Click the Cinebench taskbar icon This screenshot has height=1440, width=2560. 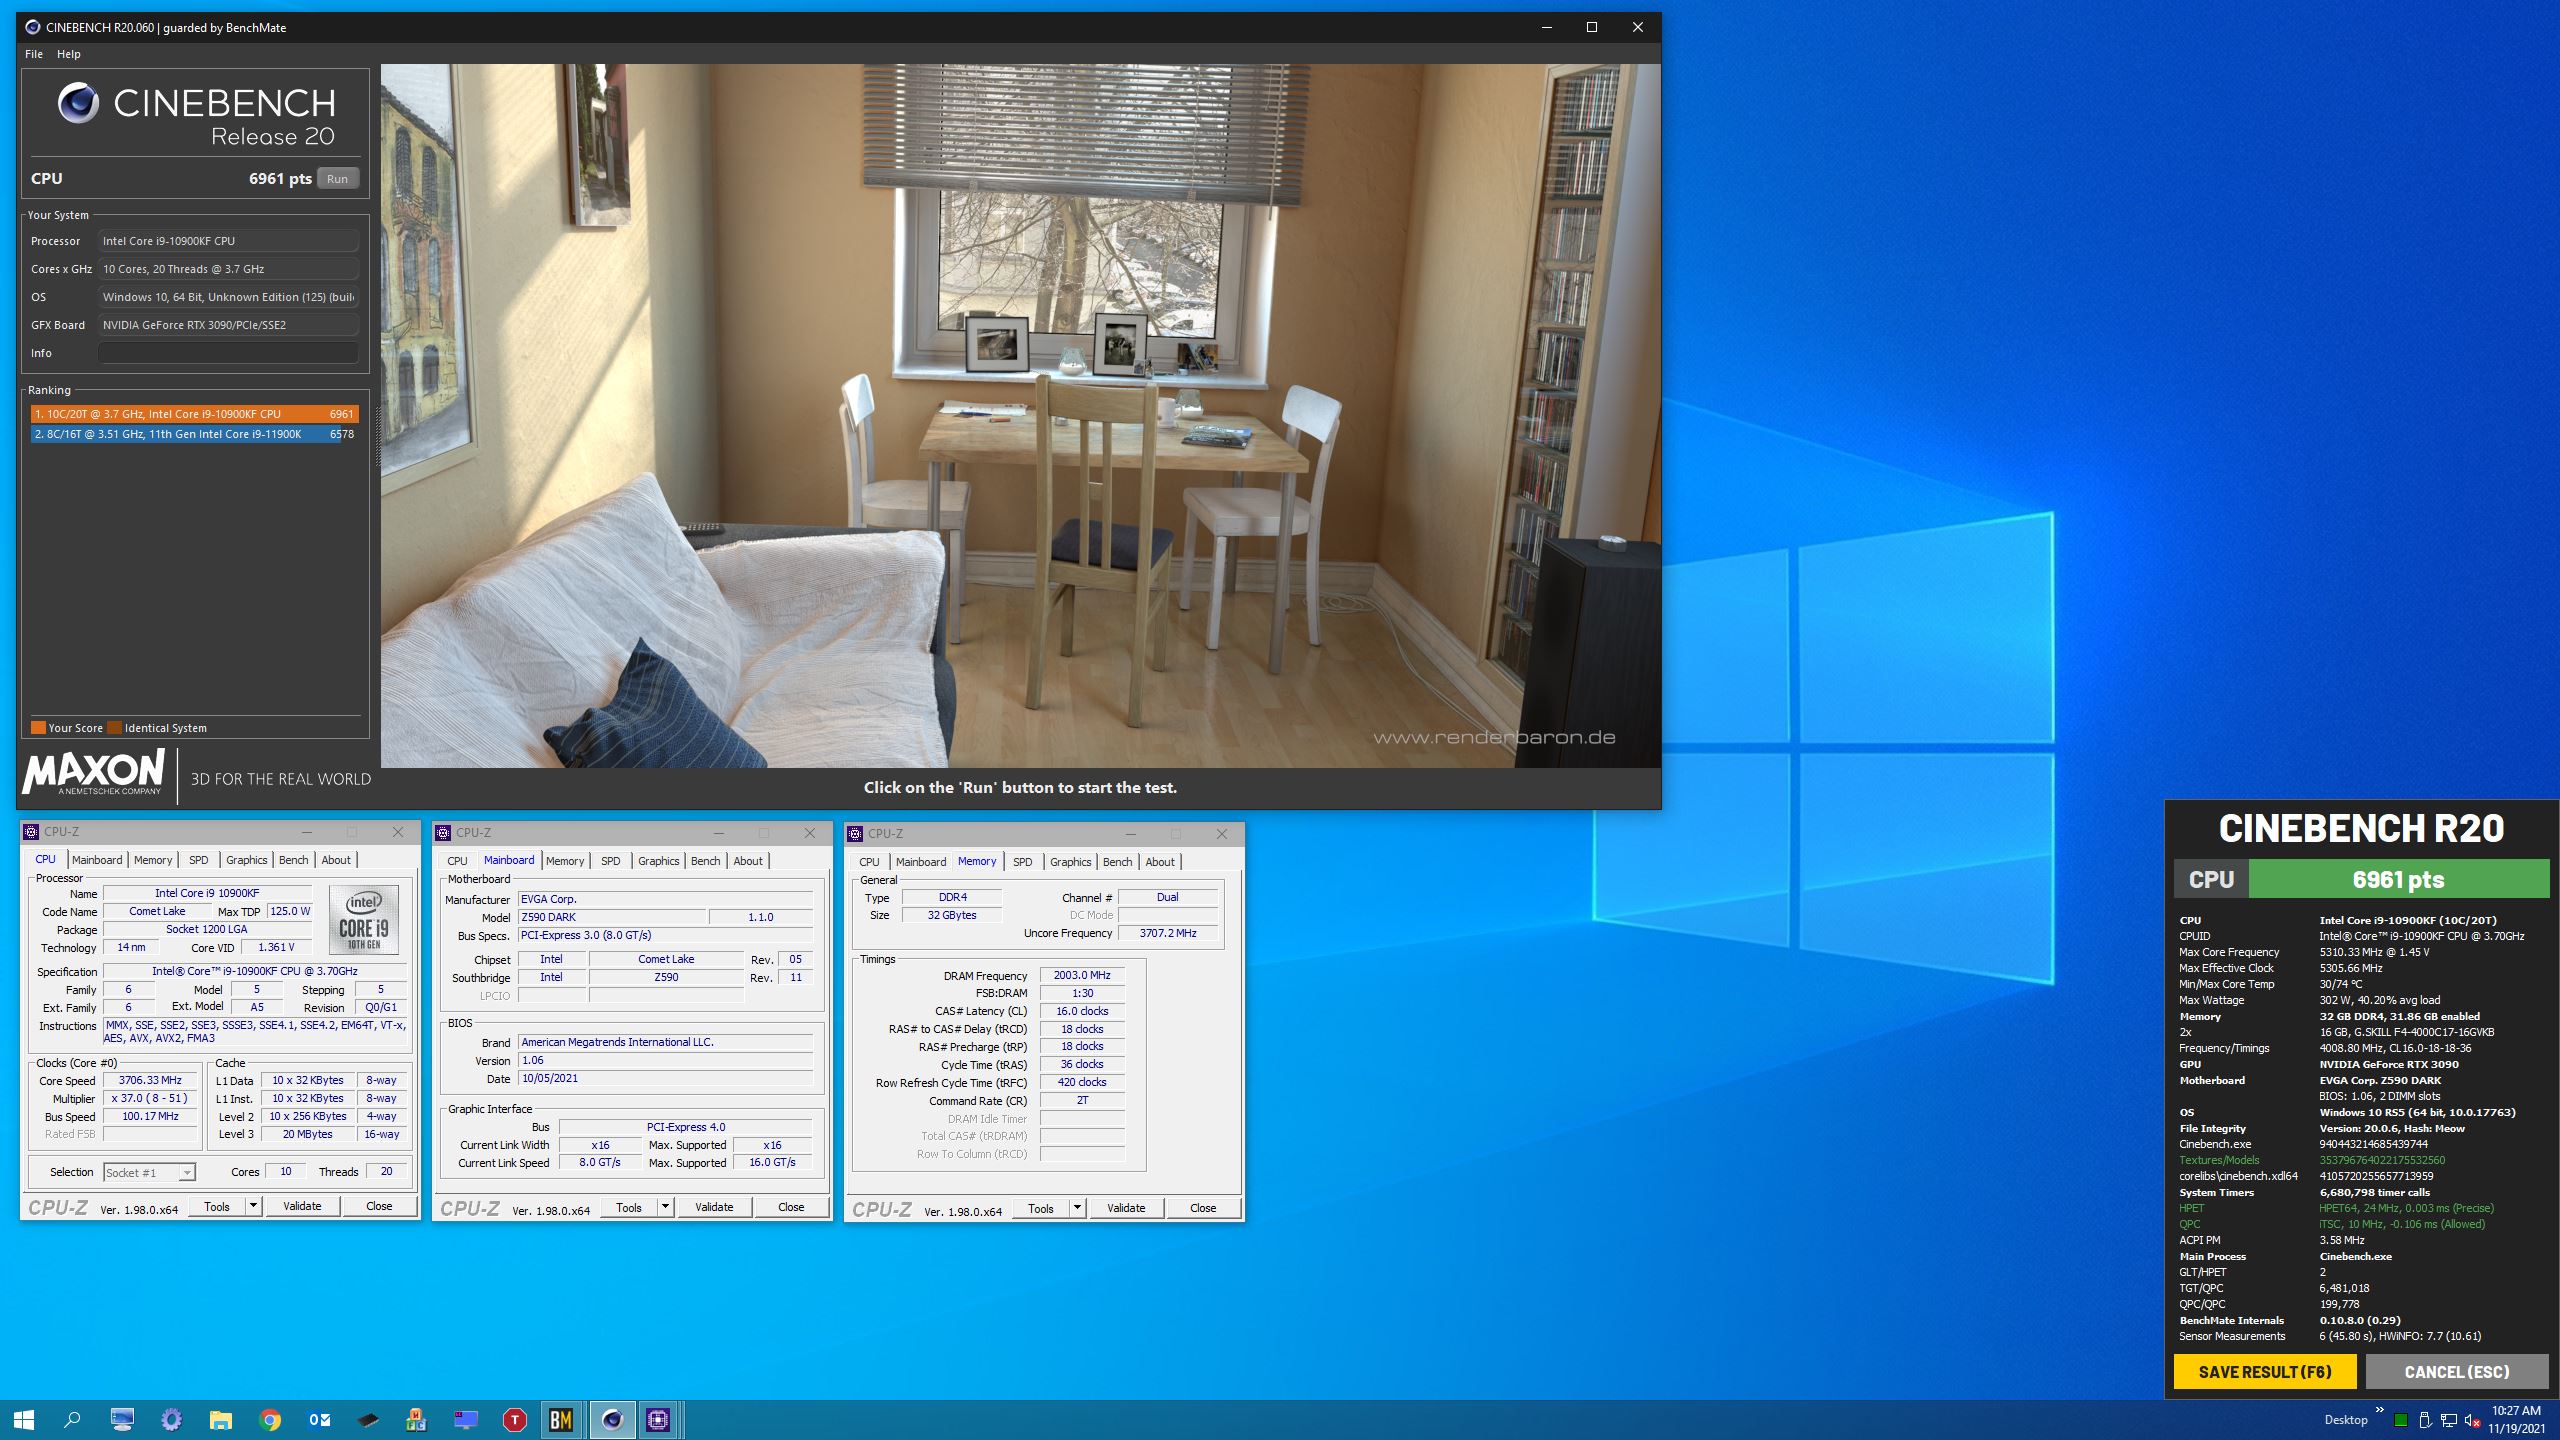(611, 1419)
